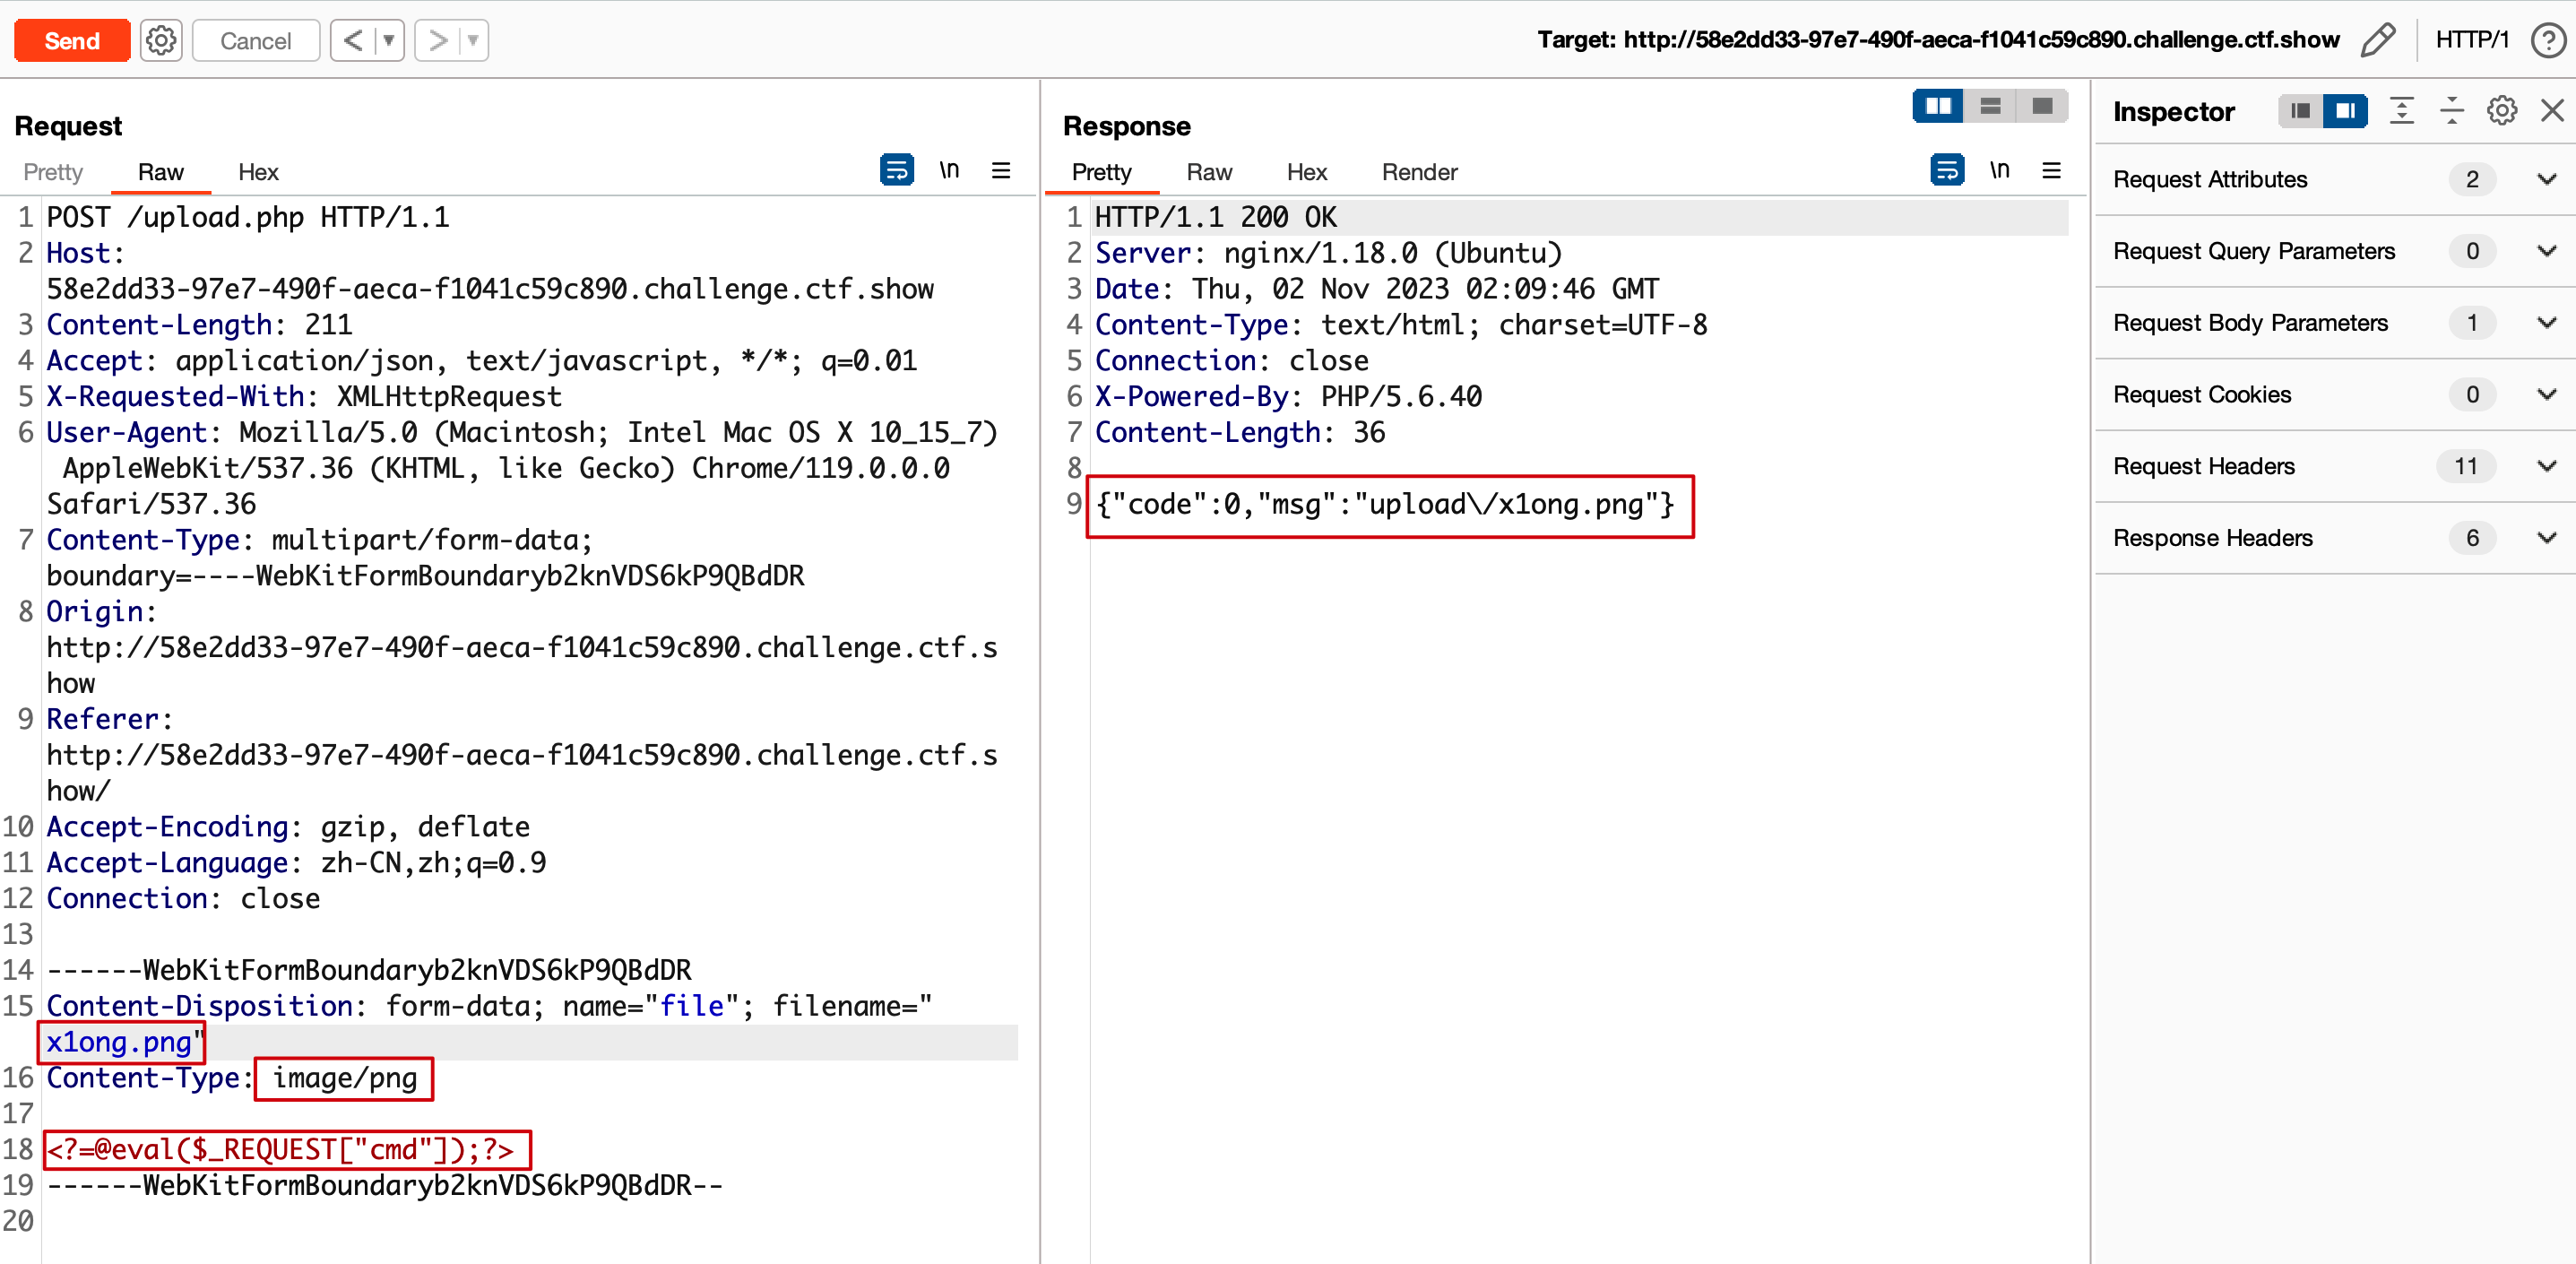
Task: Dock the Inspector to the left side
Action: pyautogui.click(x=2300, y=110)
